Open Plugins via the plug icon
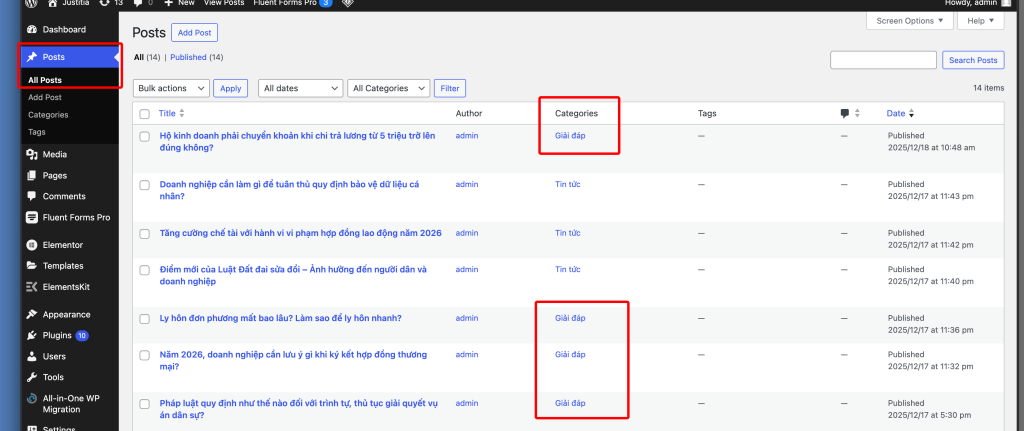 (x=32, y=335)
